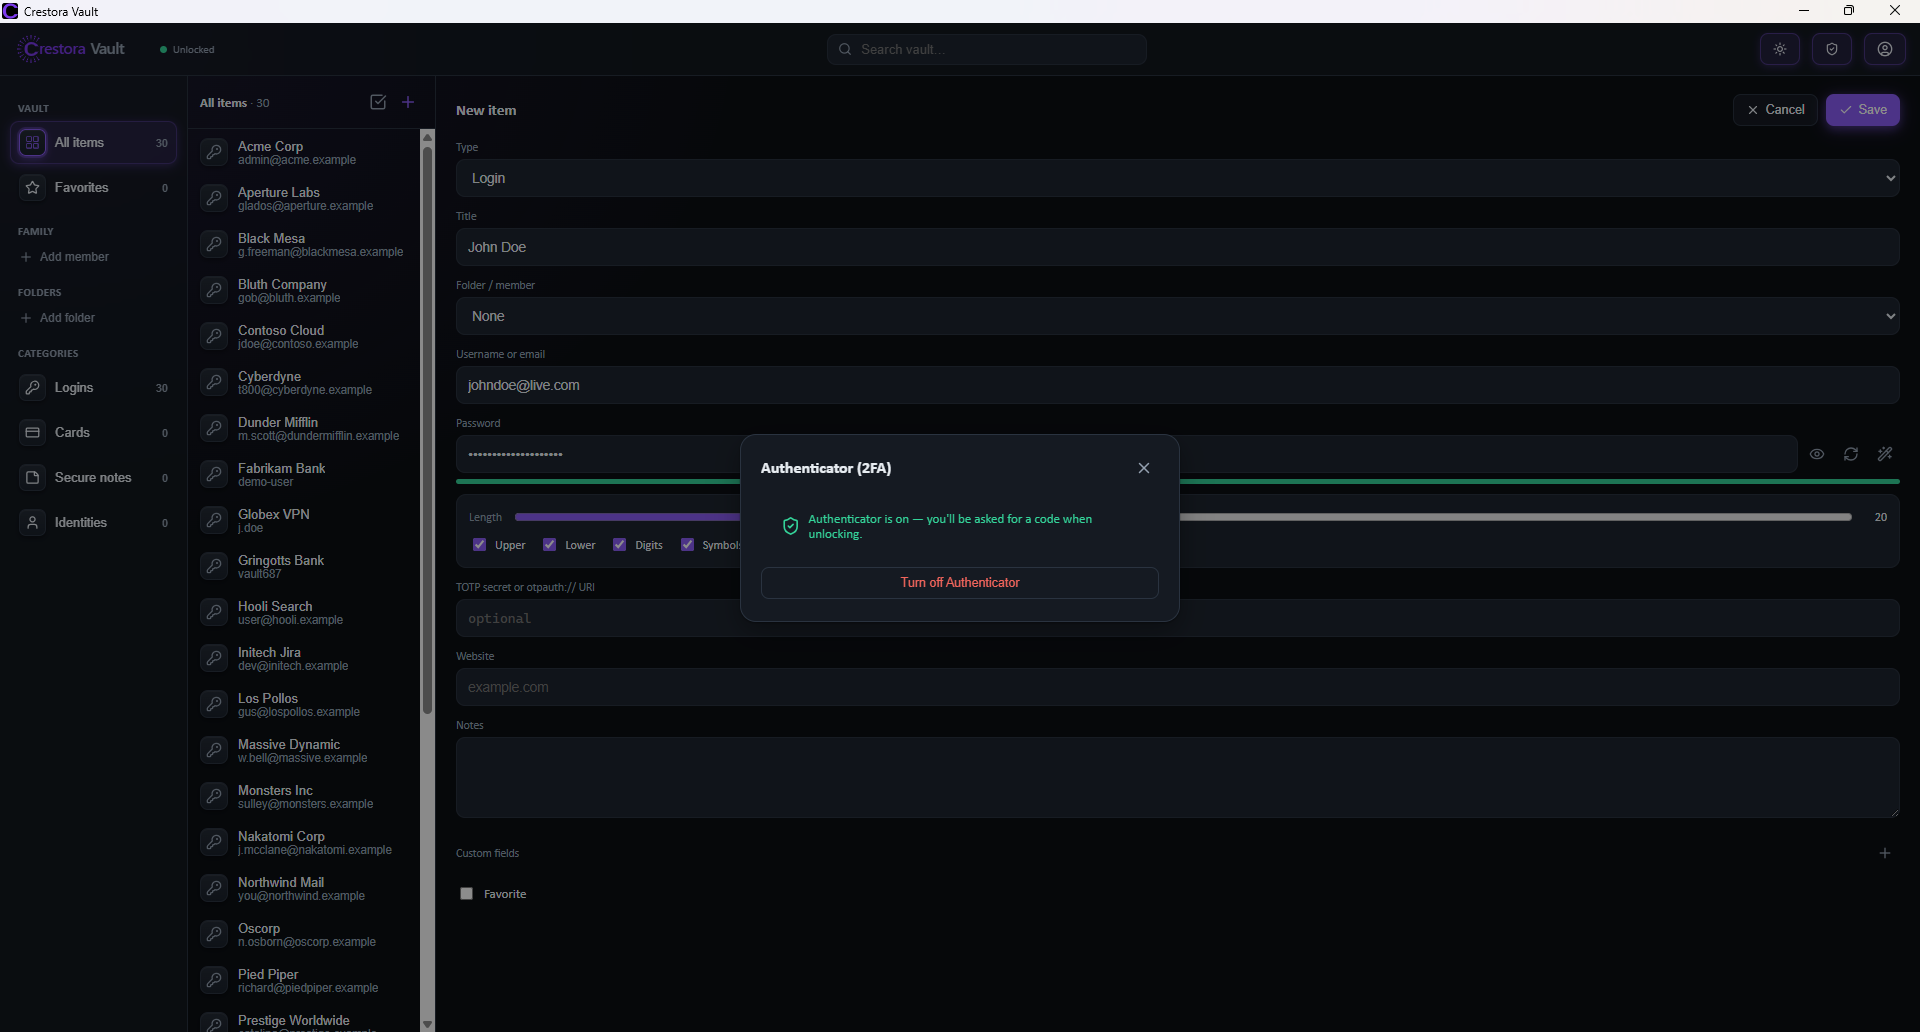Toggle the light/dark theme sun icon
Screen dimensions: 1920x1032
(1780, 49)
